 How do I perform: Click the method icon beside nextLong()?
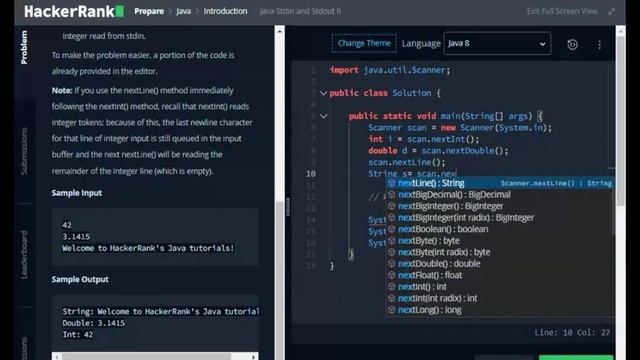391,310
